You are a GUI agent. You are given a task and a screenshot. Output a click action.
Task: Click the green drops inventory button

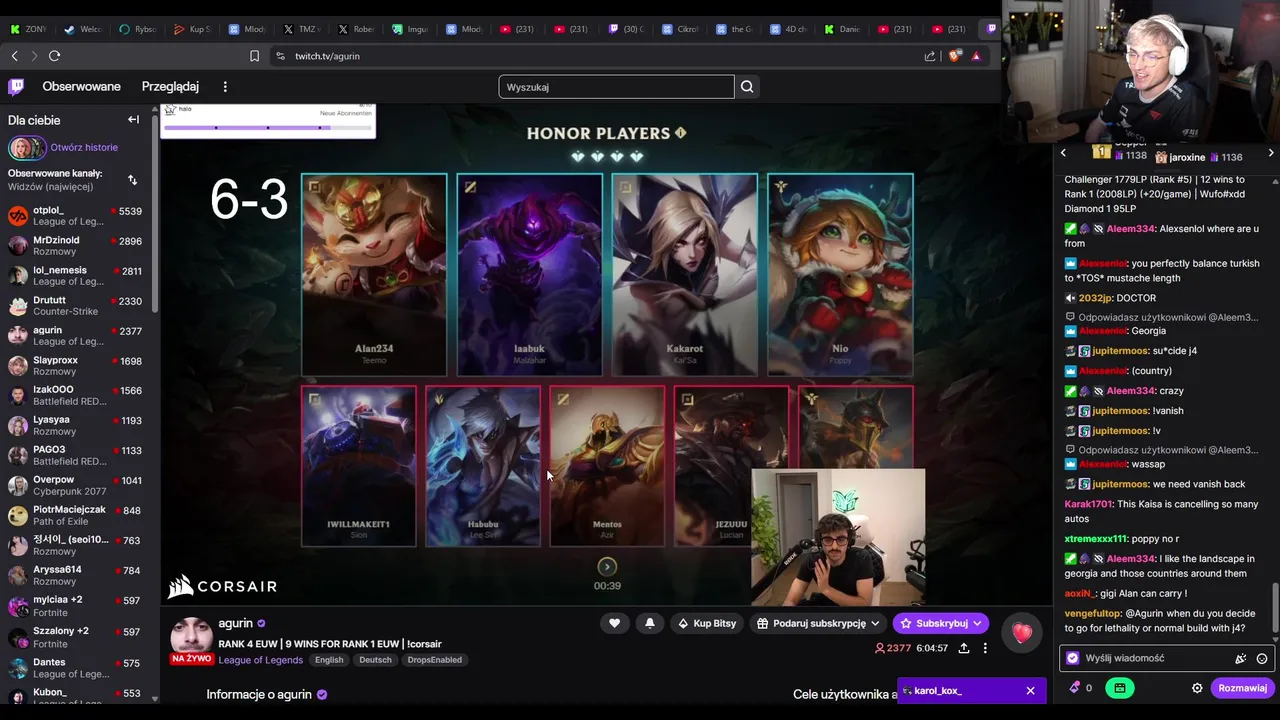[1119, 688]
